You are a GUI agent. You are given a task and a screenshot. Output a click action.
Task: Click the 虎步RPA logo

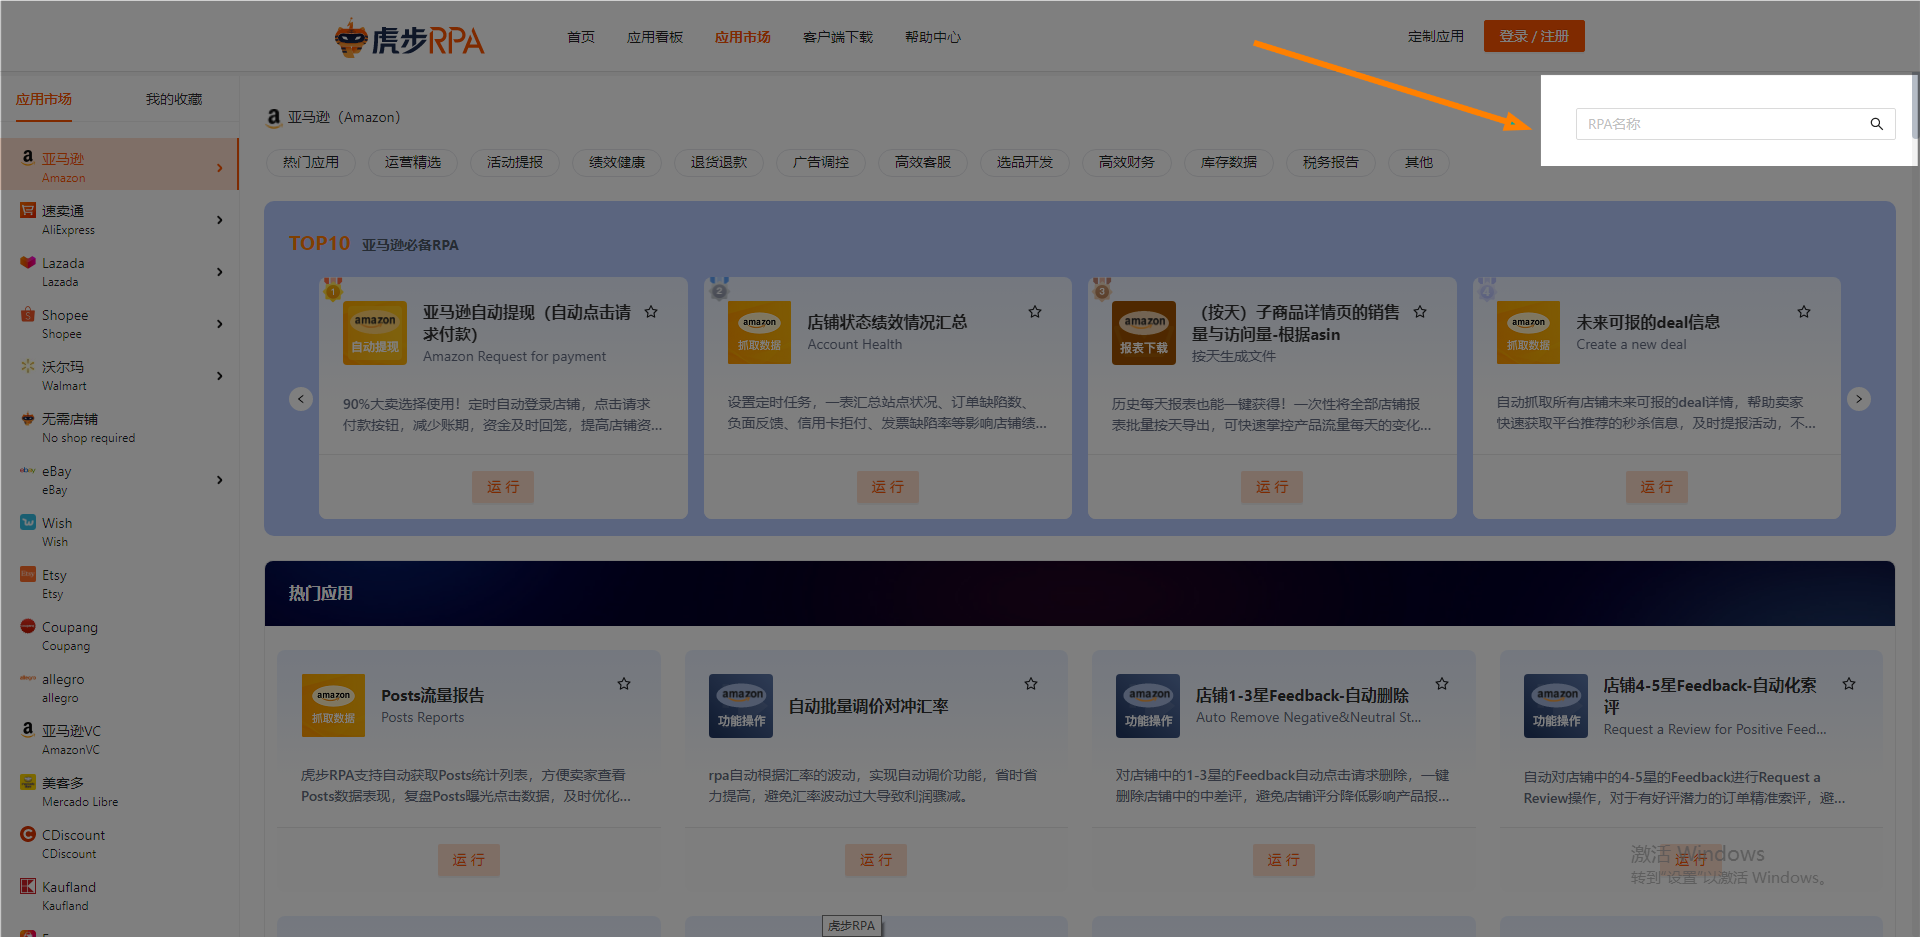pyautogui.click(x=409, y=38)
